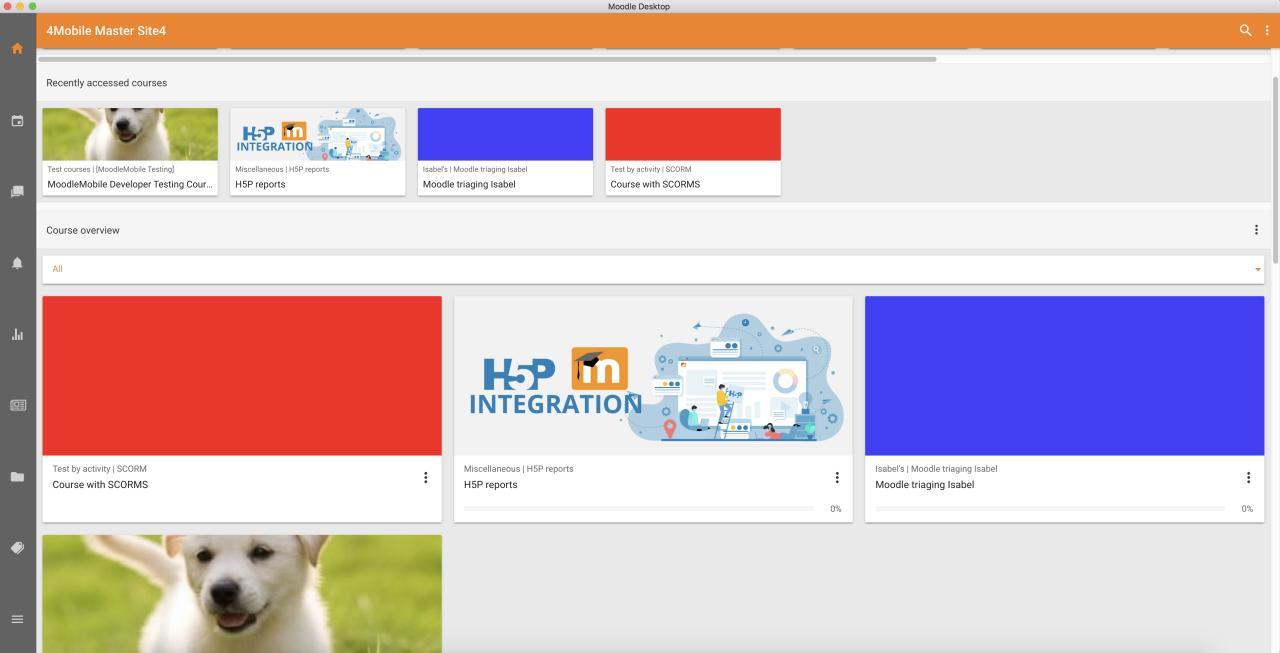Click Test by activity | SCORM category label in overview
The width and height of the screenshot is (1280, 653).
click(100, 469)
